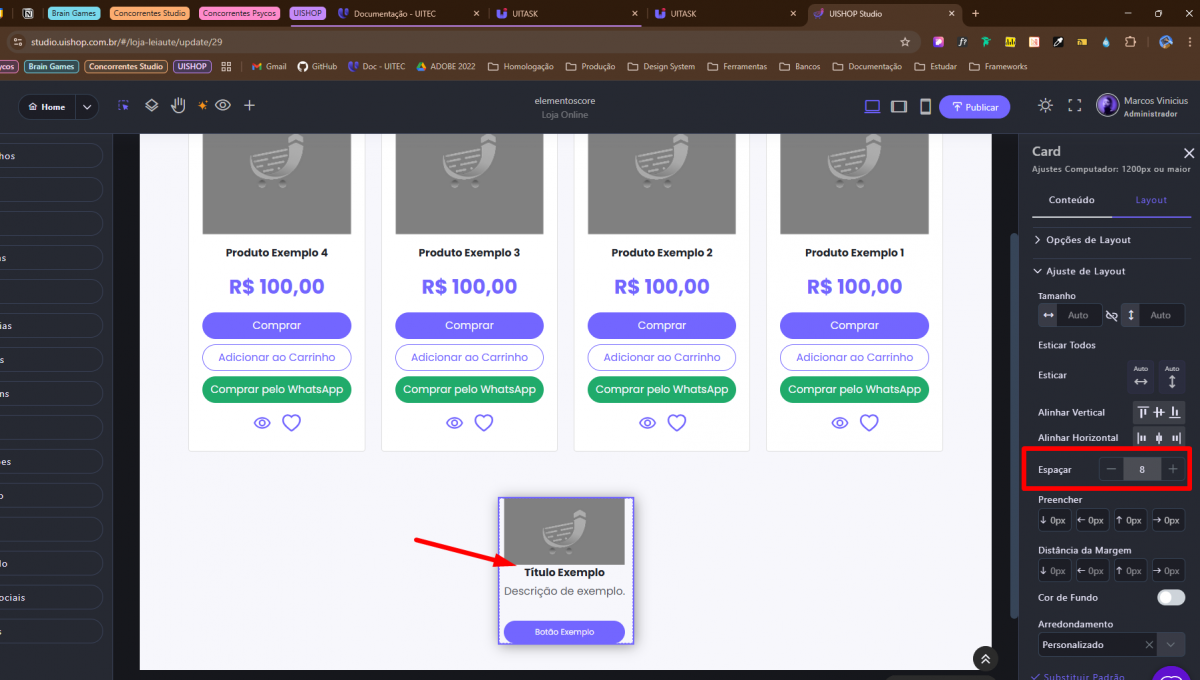Image resolution: width=1200 pixels, height=680 pixels.
Task: Click Comprar pelo WhatsApp on Produto Exemplo 2
Action: coord(661,389)
